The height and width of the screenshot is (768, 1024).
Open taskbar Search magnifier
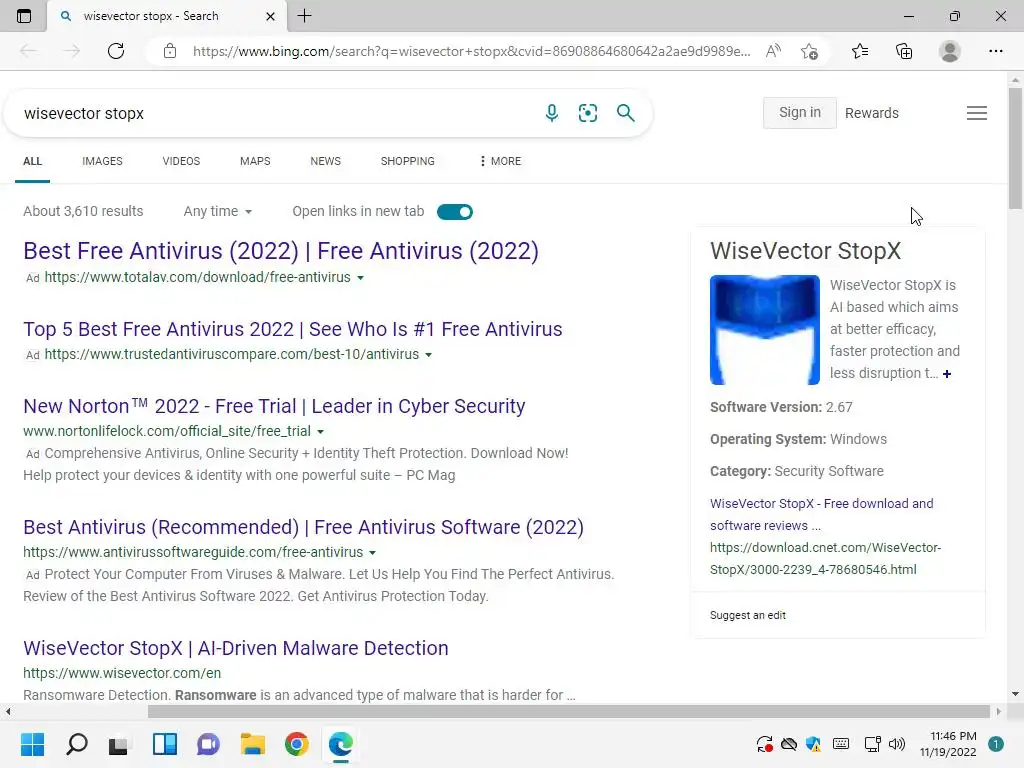point(76,744)
